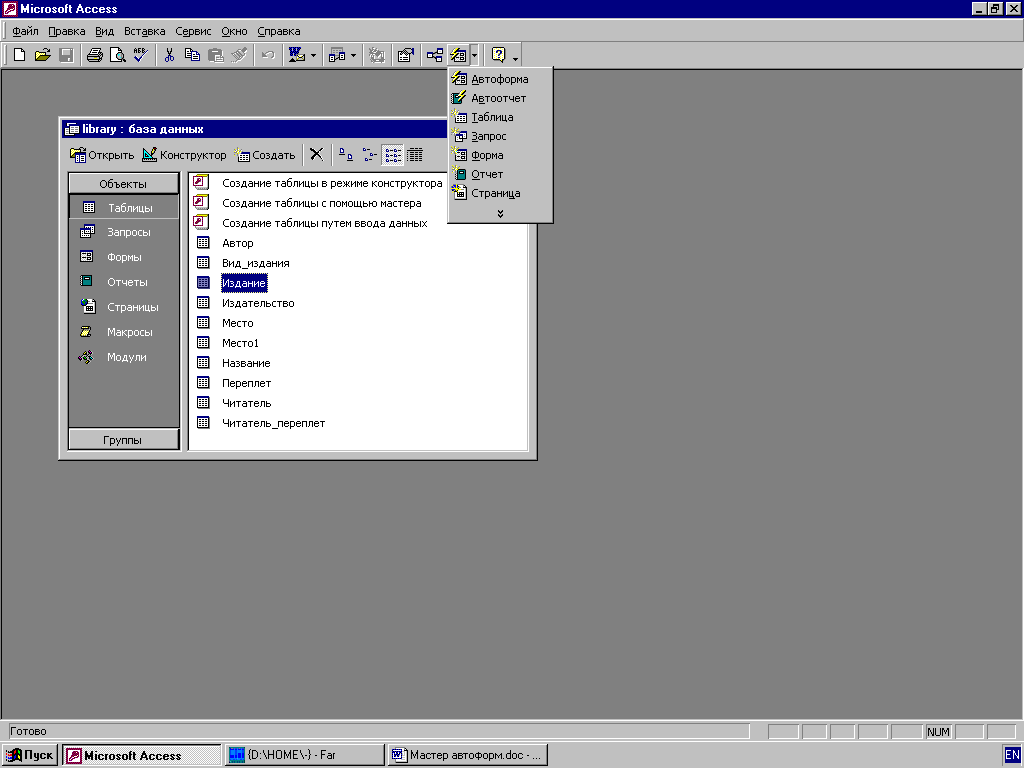Open a database using the folder icon

click(x=42, y=56)
